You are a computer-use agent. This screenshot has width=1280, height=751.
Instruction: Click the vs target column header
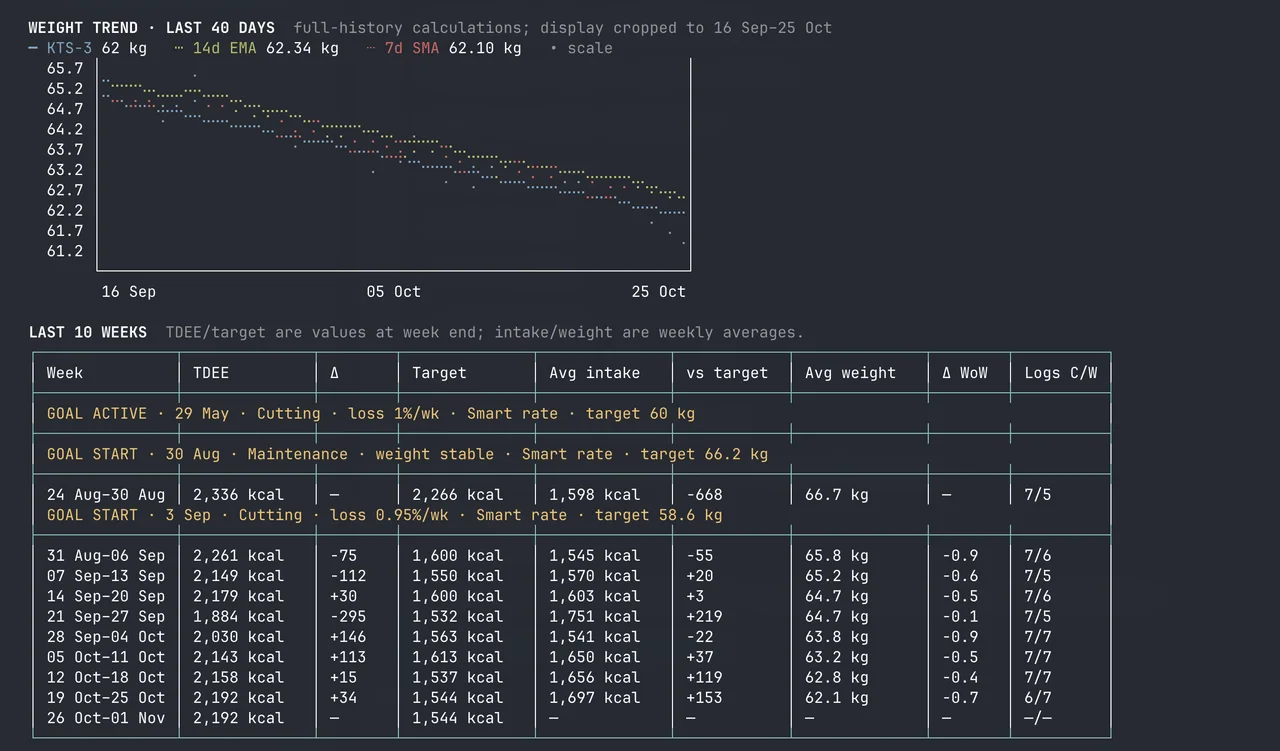(x=727, y=373)
